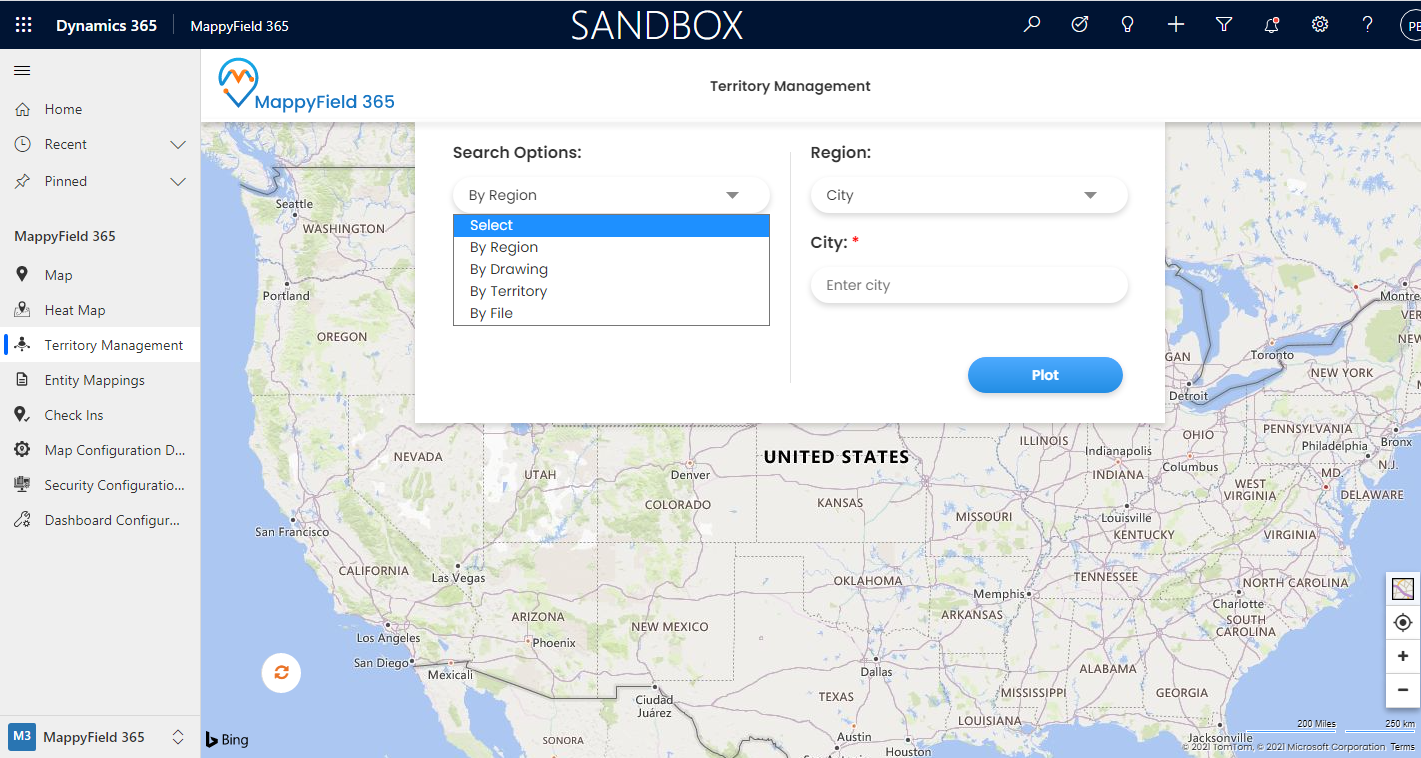Click the advanced find filter icon

[x=1224, y=25]
